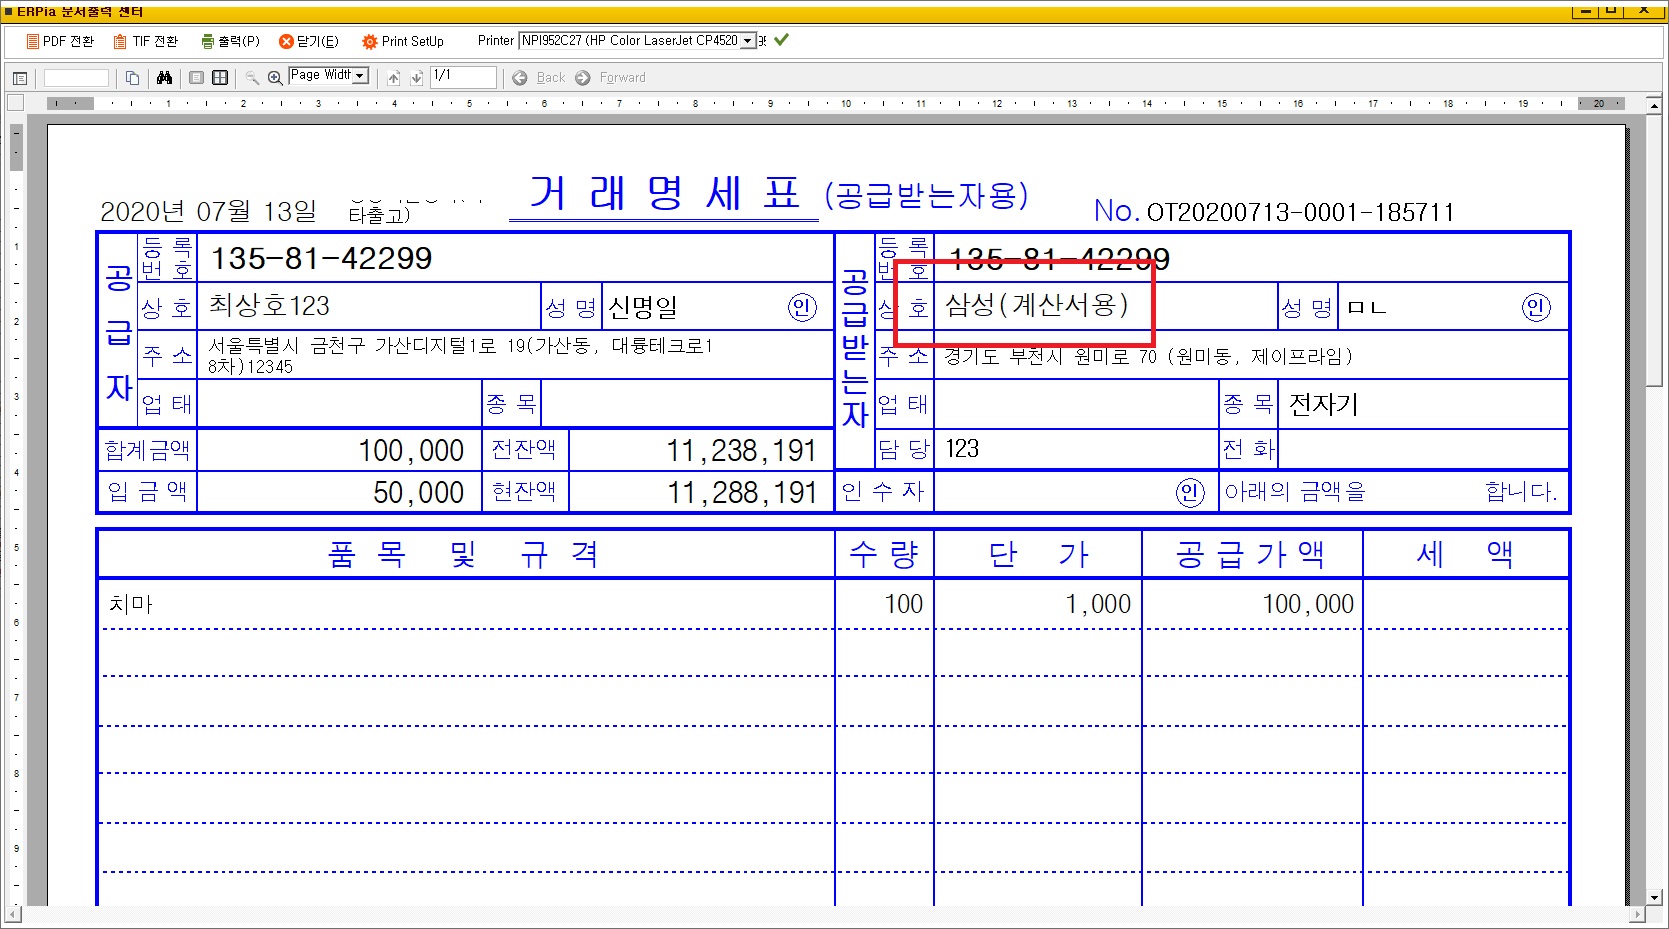Click the vertical scrollbar down arrow

1654,898
